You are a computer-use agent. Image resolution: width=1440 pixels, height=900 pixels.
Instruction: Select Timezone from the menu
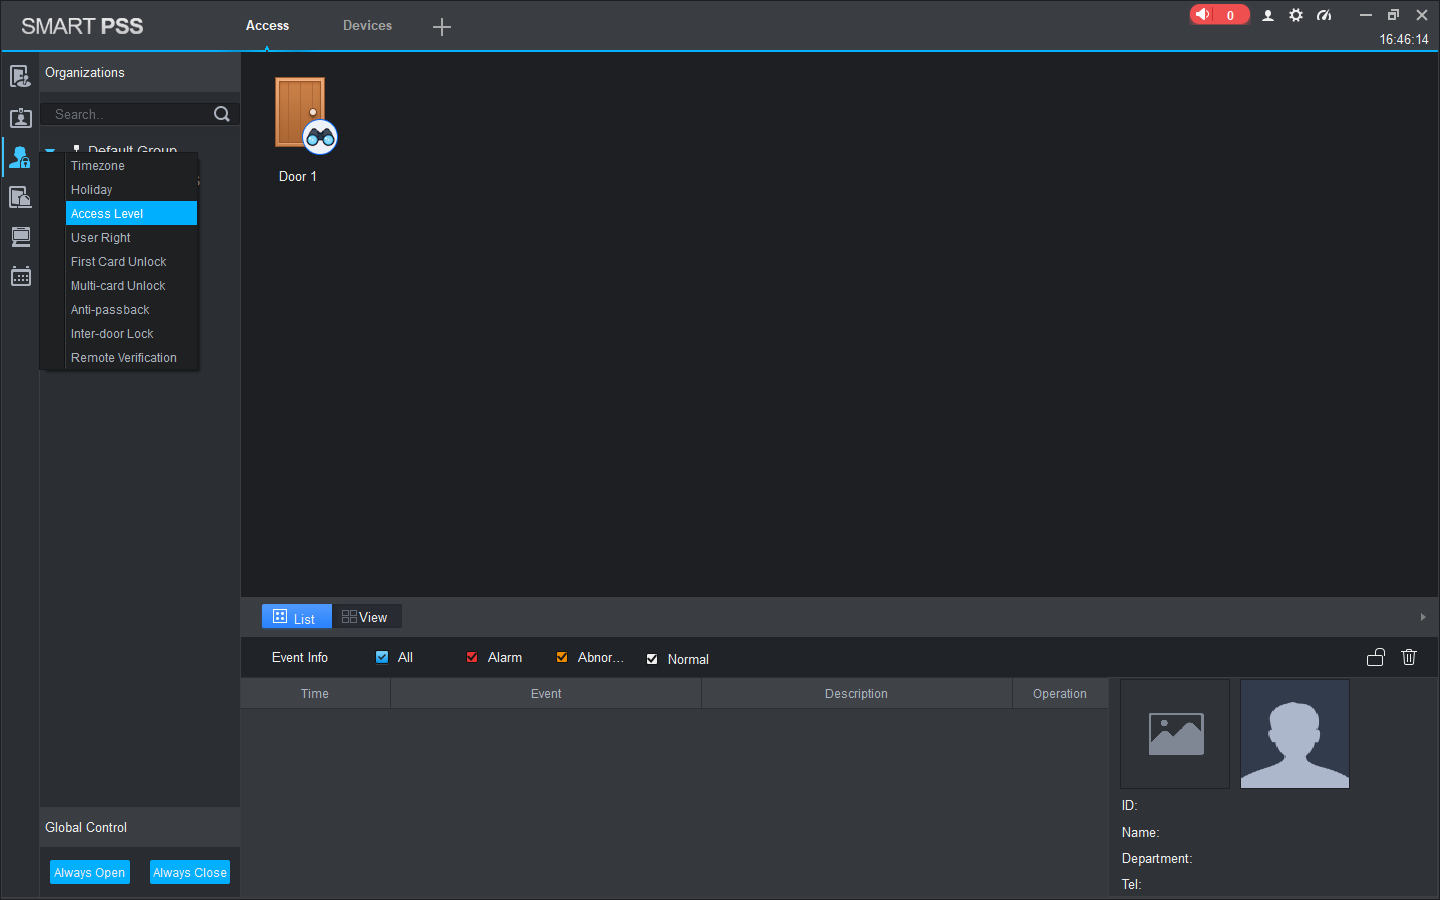pyautogui.click(x=131, y=166)
